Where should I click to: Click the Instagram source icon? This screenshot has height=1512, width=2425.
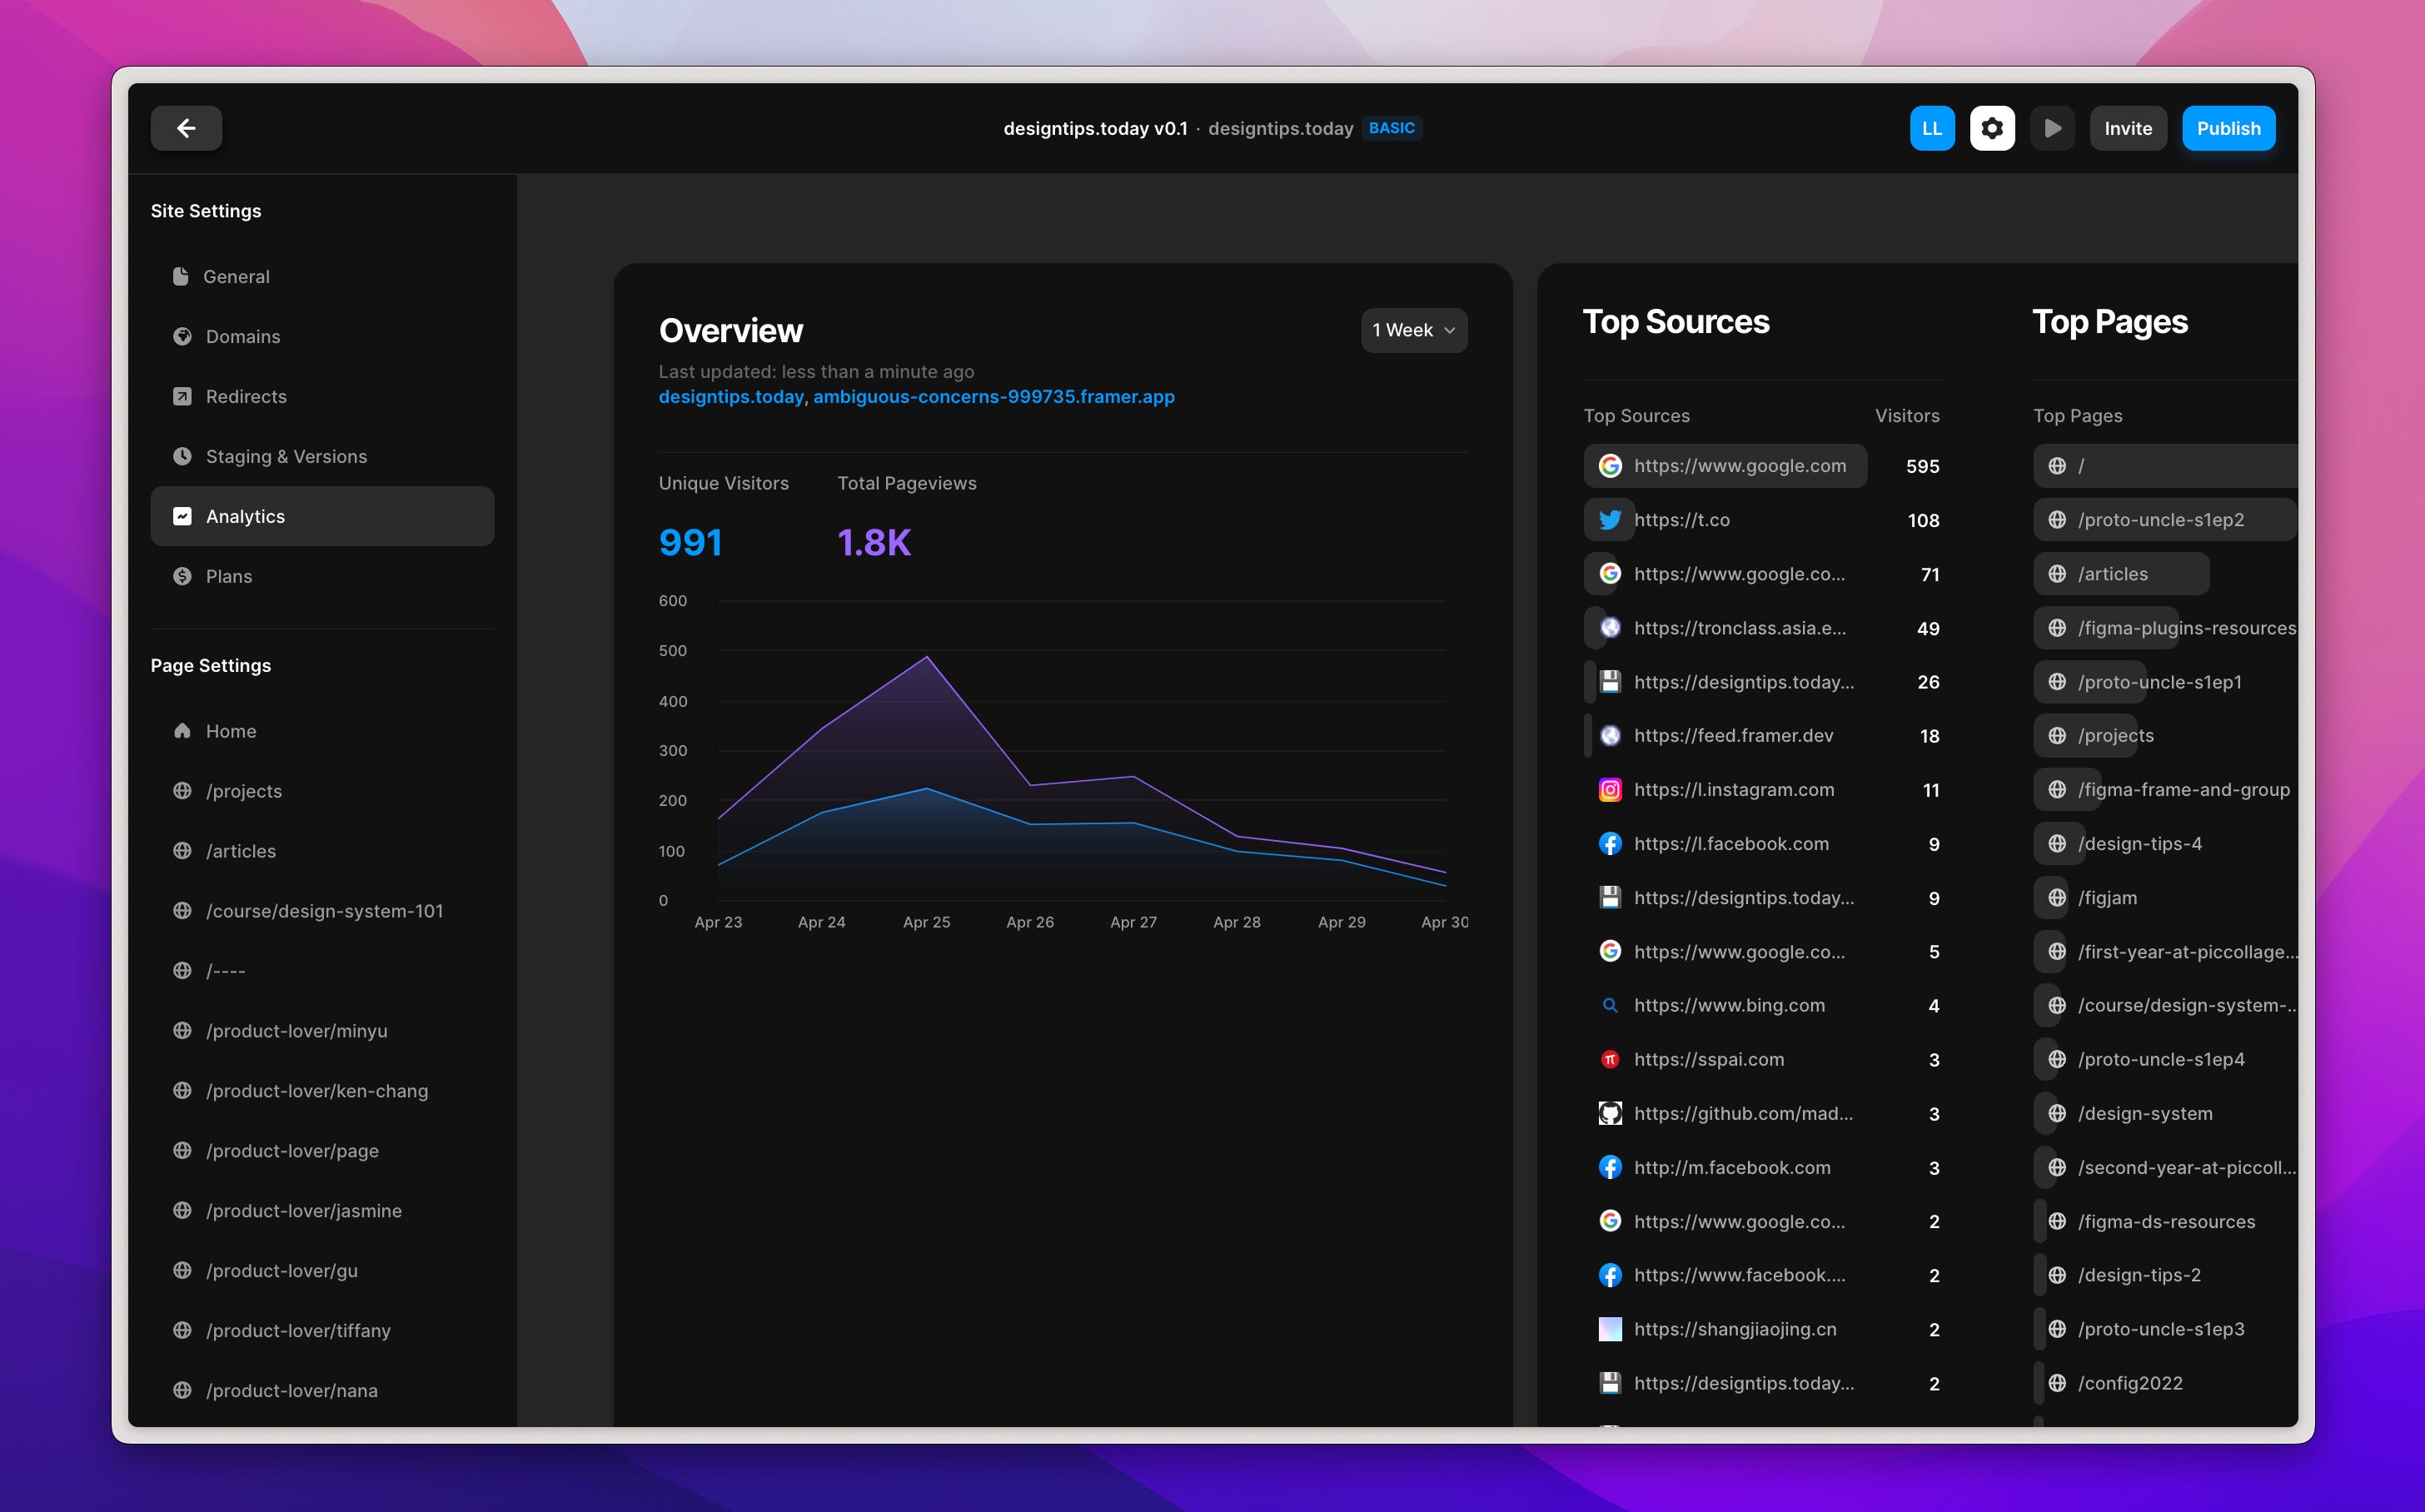click(1609, 790)
